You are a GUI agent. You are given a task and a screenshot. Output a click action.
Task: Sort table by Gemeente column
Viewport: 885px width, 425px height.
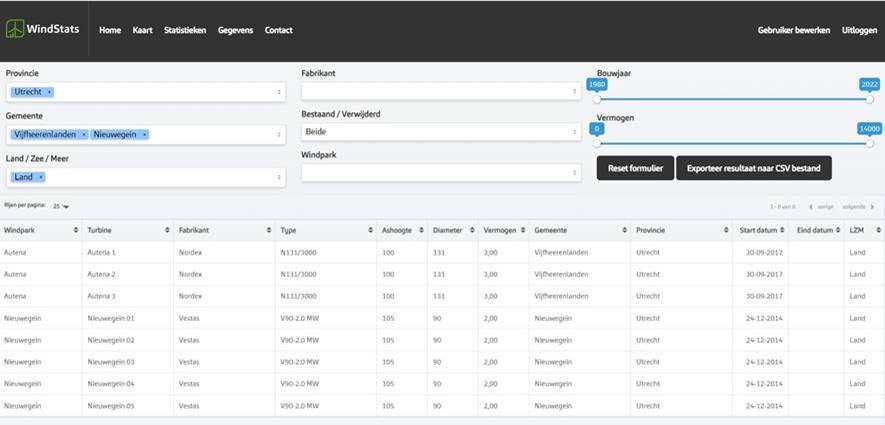pos(624,230)
